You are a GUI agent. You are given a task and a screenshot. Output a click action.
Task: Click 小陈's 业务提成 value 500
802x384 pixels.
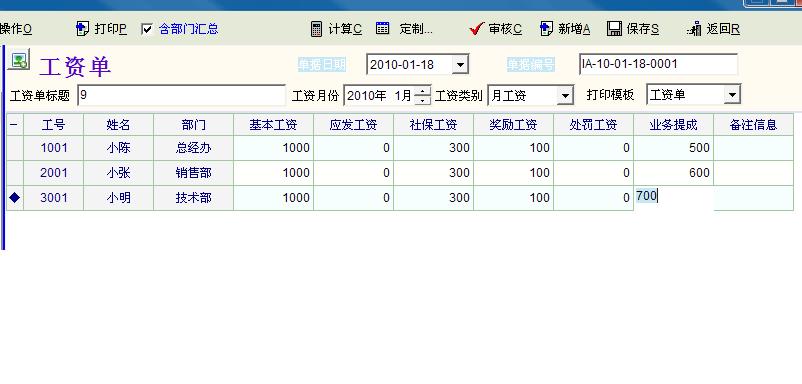tap(674, 148)
